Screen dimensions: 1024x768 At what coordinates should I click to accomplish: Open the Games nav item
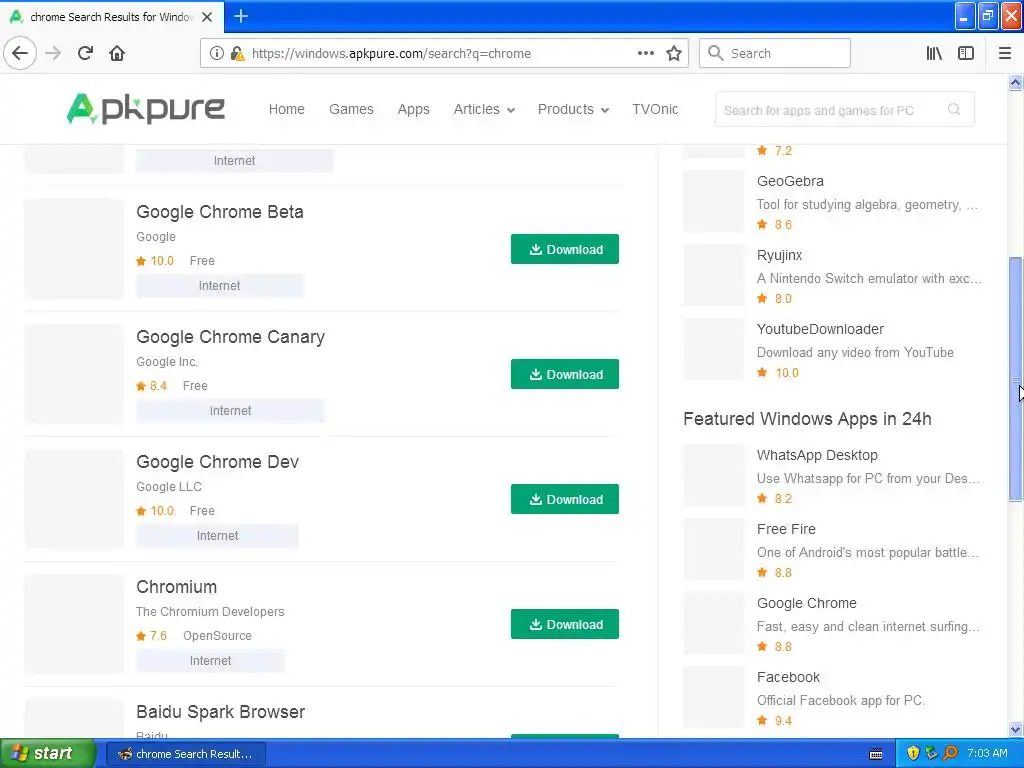[351, 109]
